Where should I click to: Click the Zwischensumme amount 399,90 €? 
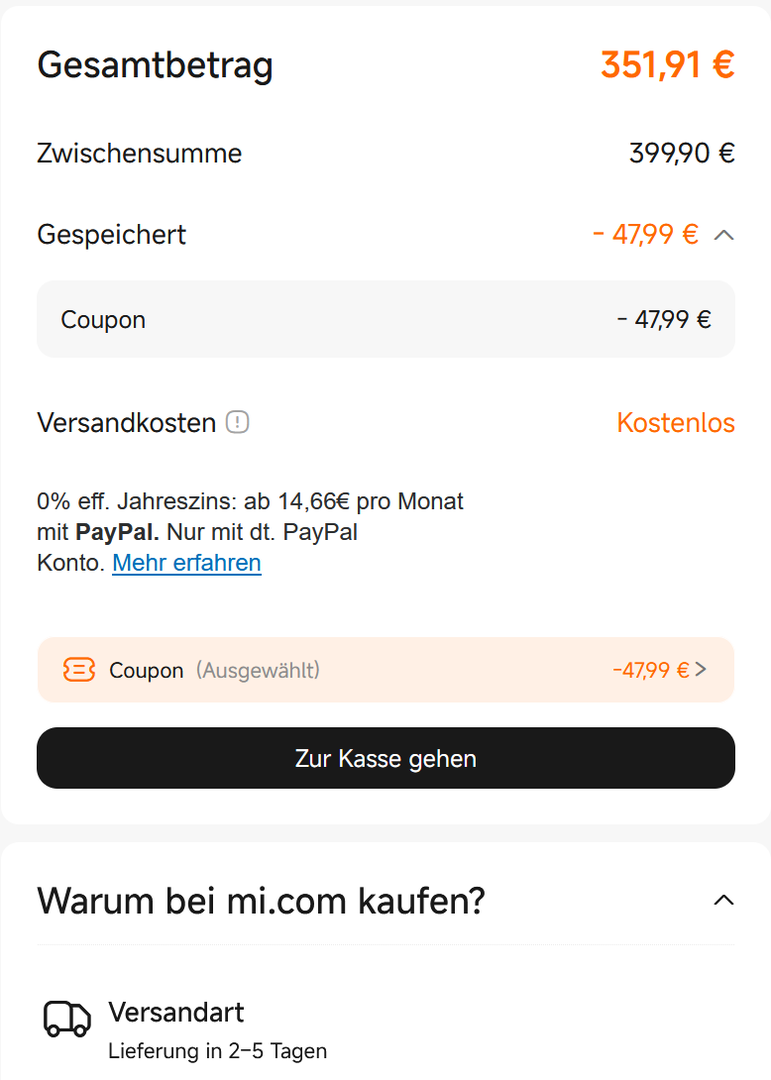(x=681, y=154)
